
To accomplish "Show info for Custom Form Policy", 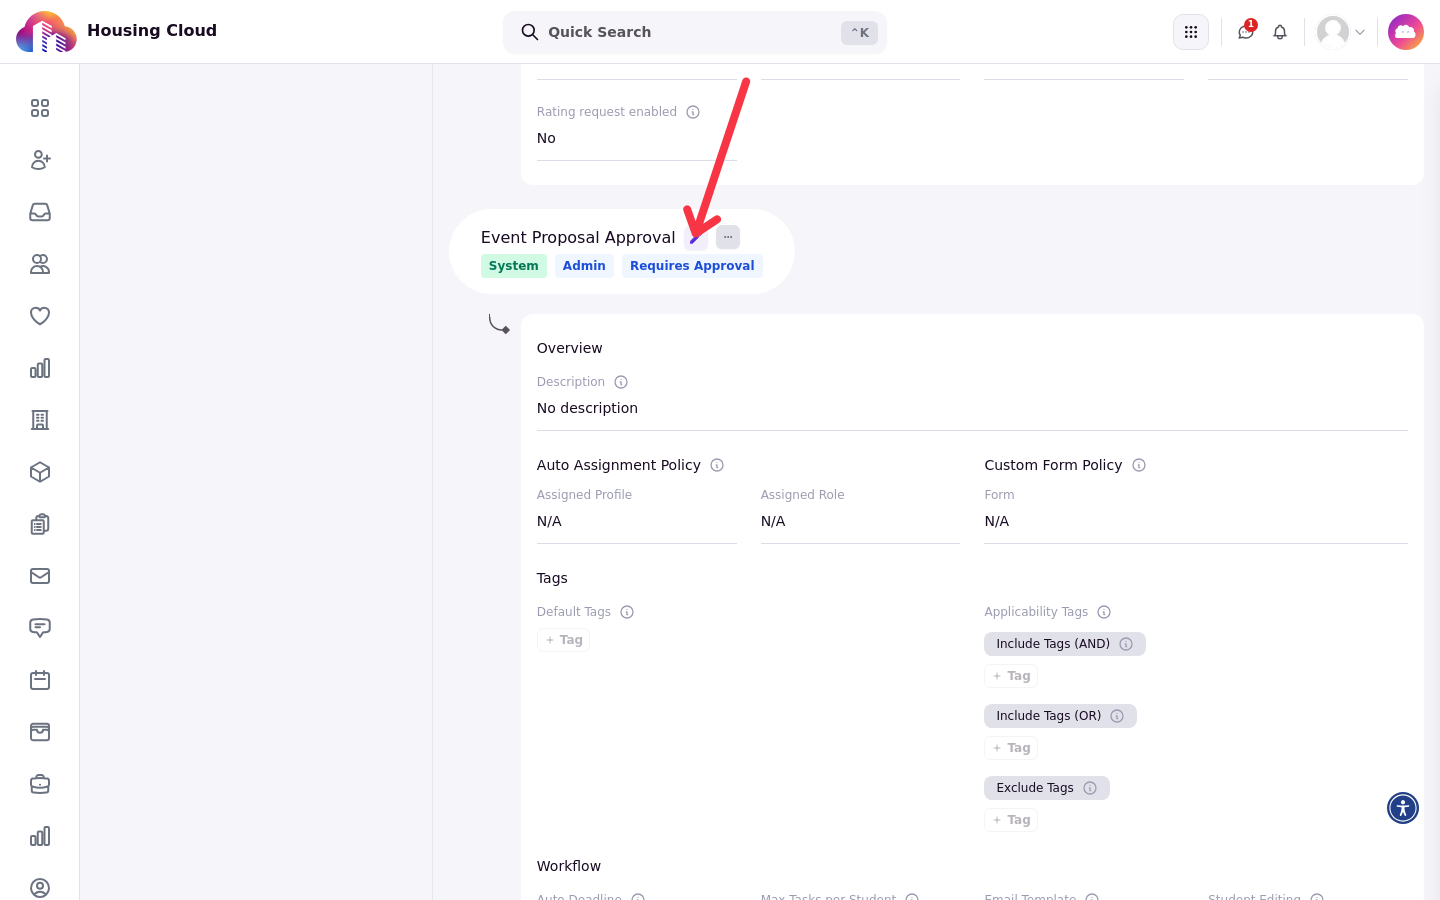I will [x=1139, y=465].
